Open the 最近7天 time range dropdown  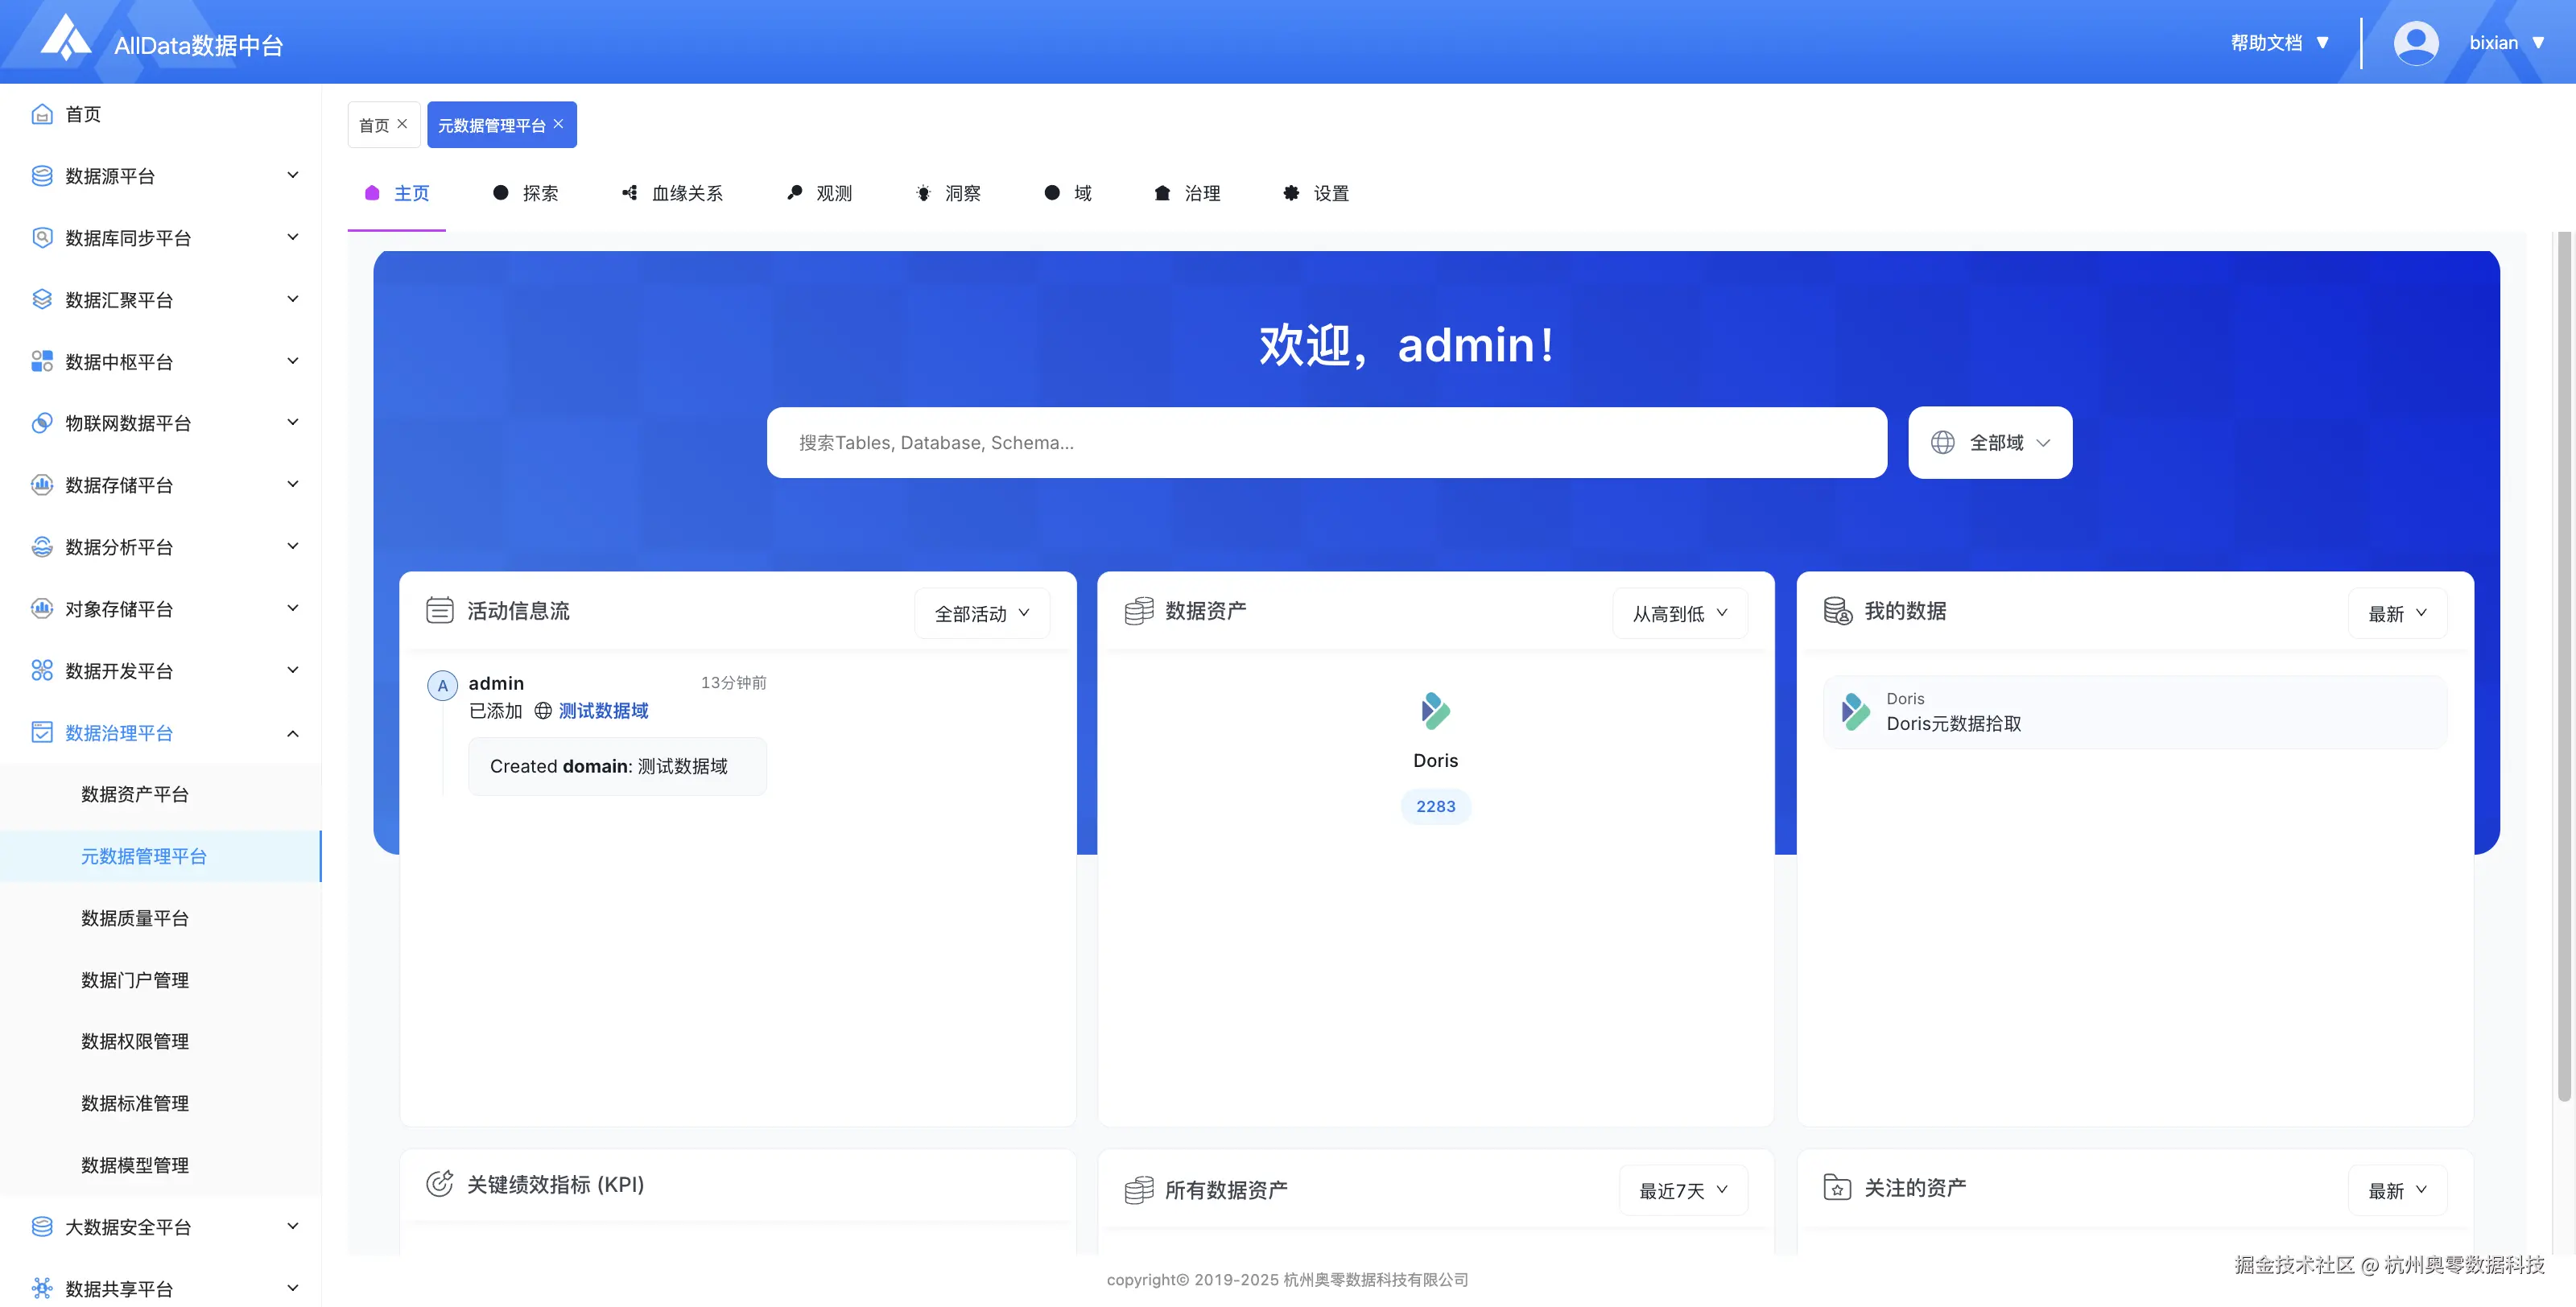click(1683, 1190)
